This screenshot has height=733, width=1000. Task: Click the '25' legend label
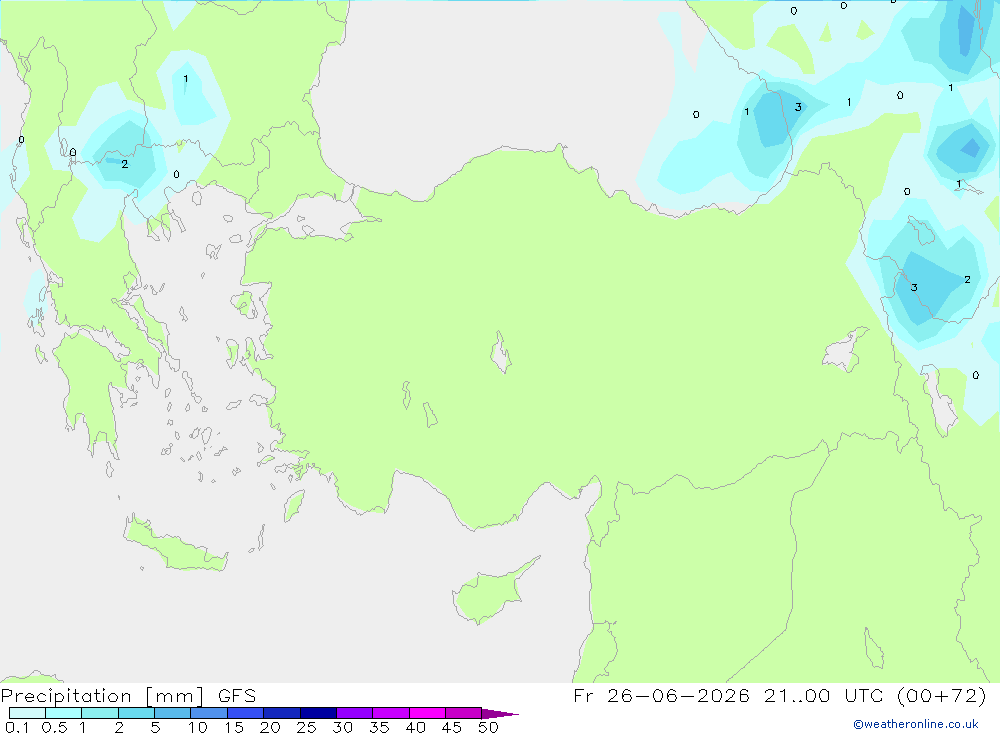(306, 727)
